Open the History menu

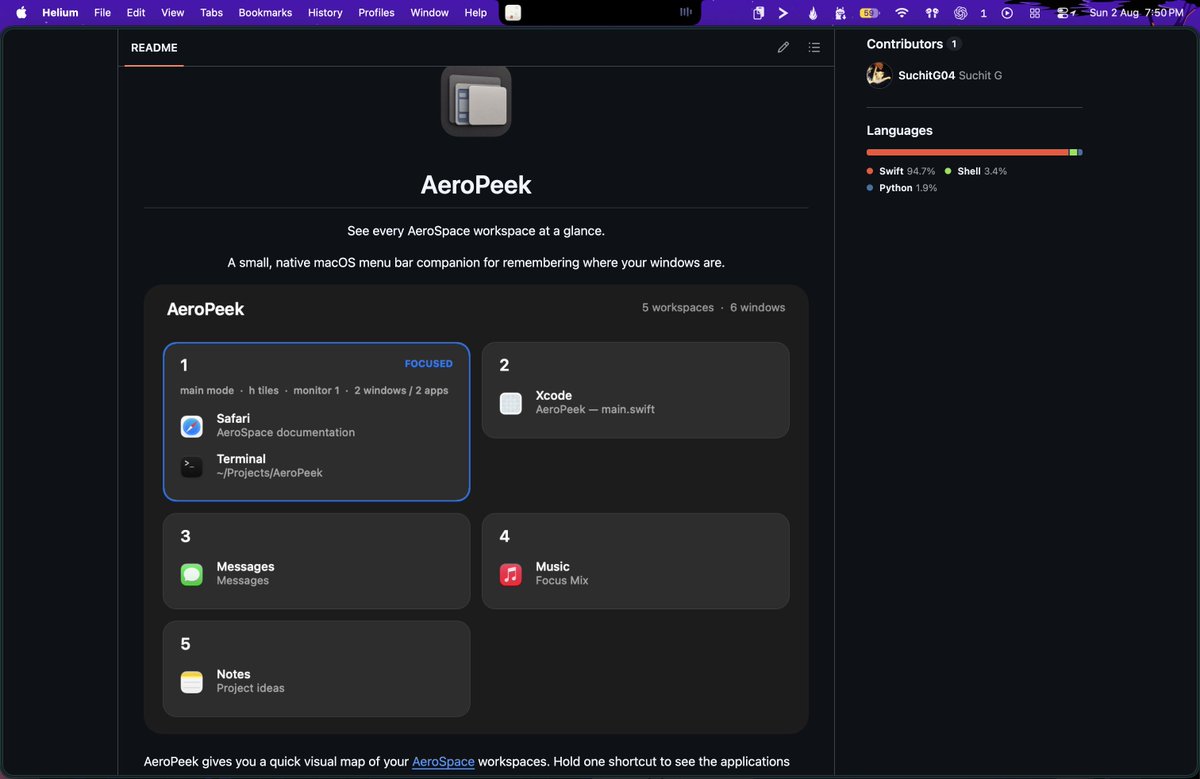325,13
